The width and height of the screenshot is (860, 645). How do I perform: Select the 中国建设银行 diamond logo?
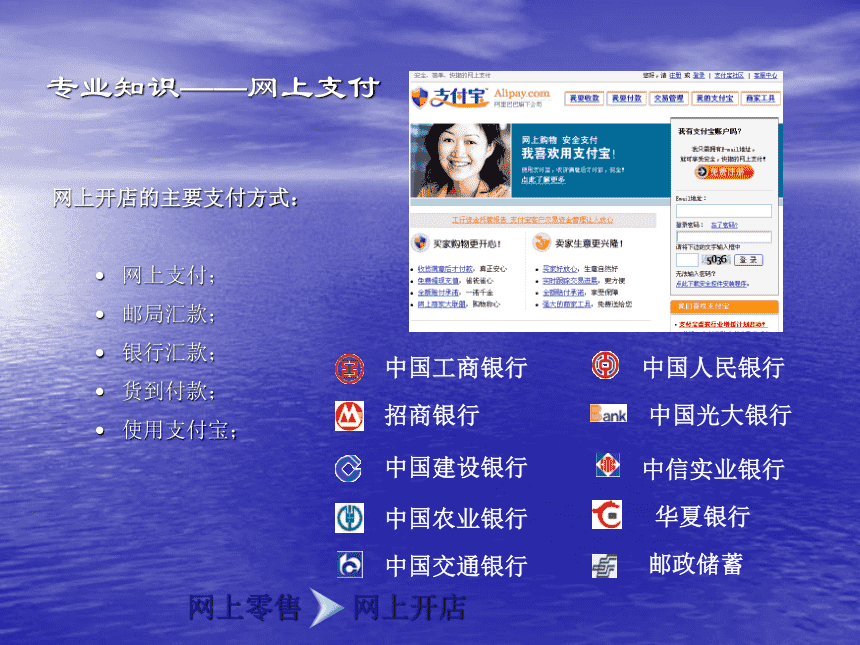click(x=350, y=468)
